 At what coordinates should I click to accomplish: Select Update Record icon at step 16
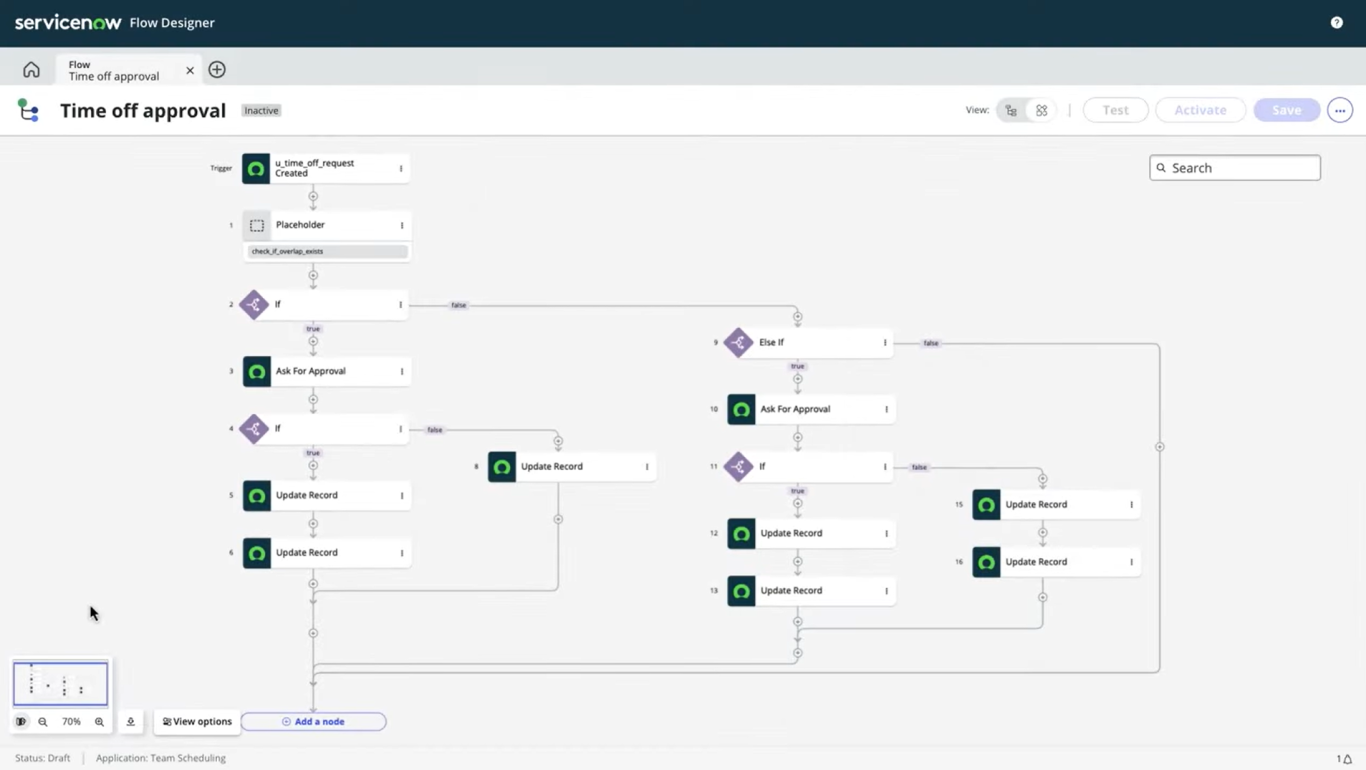coord(986,562)
